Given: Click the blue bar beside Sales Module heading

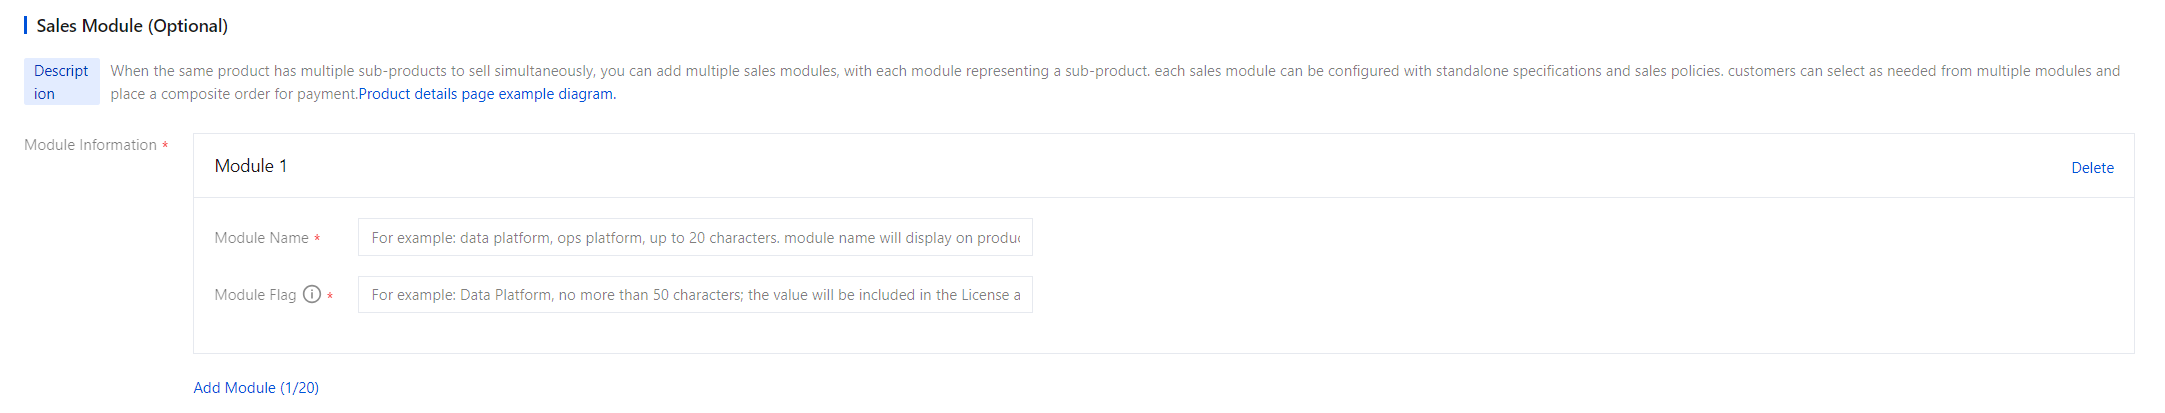Looking at the screenshot, I should coord(25,25).
